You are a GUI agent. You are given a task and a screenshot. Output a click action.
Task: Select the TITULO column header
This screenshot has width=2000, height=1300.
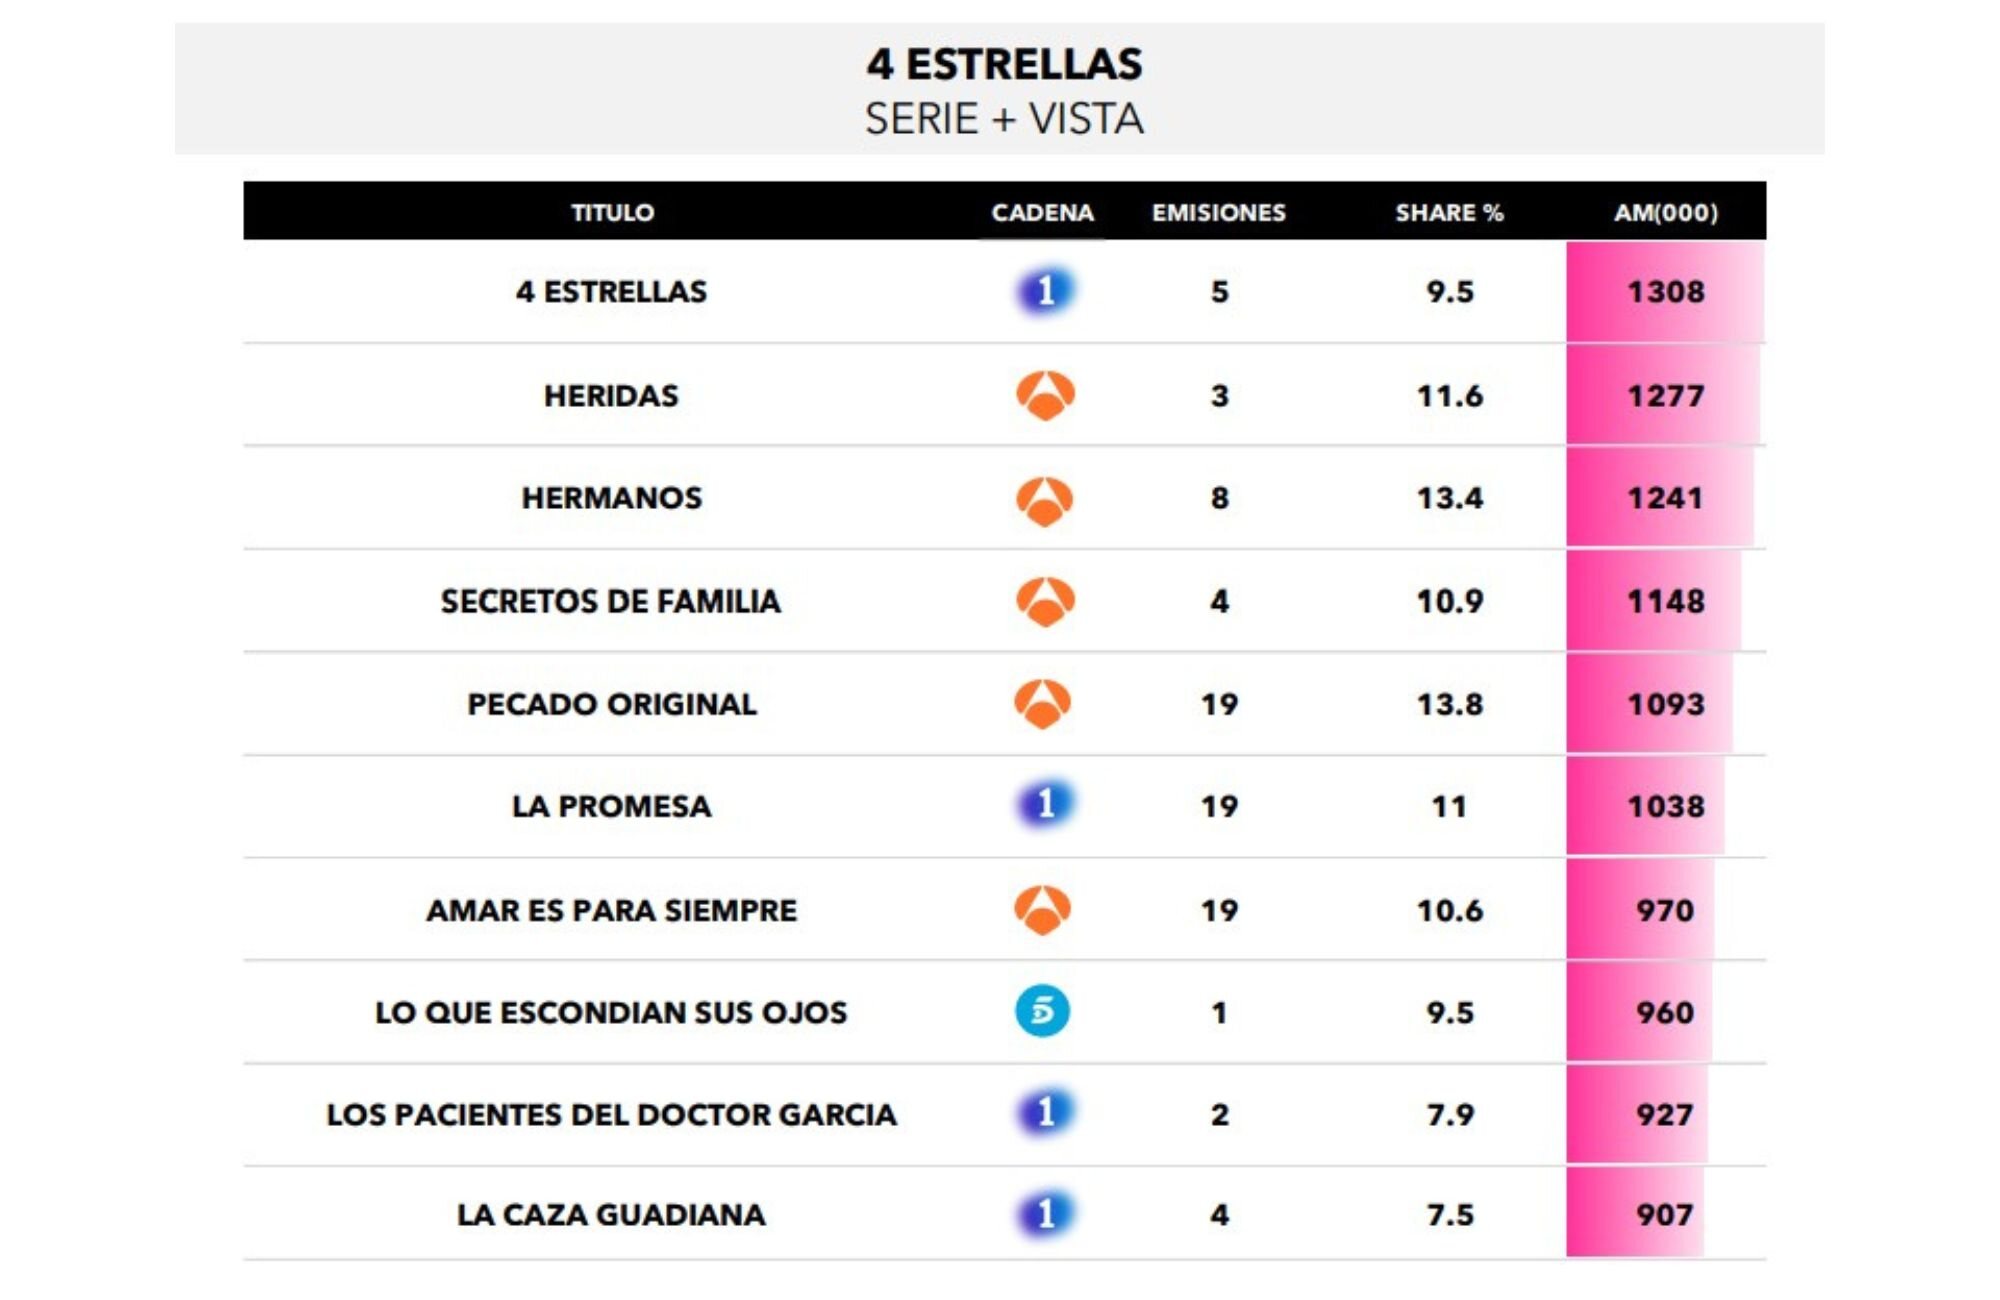click(x=612, y=212)
